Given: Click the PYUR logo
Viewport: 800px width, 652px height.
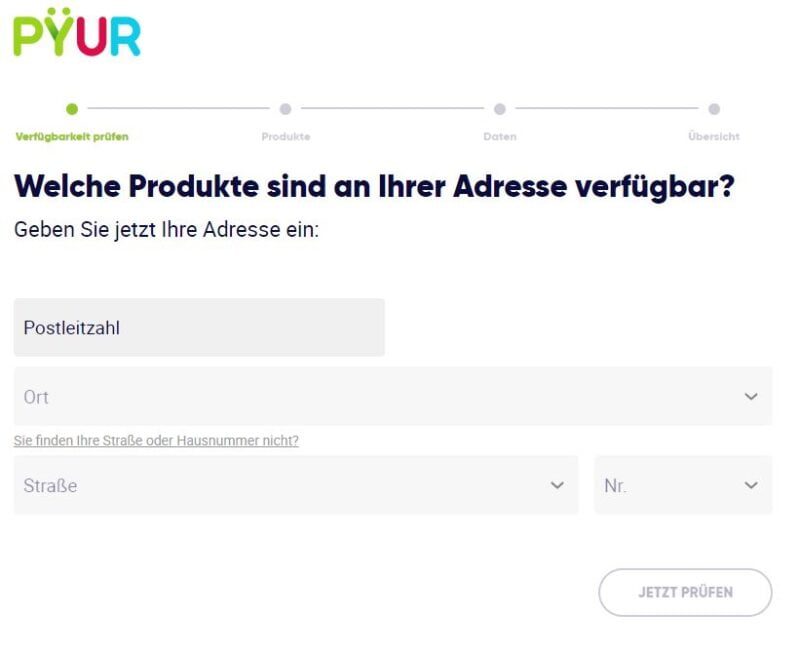Looking at the screenshot, I should [x=75, y=35].
